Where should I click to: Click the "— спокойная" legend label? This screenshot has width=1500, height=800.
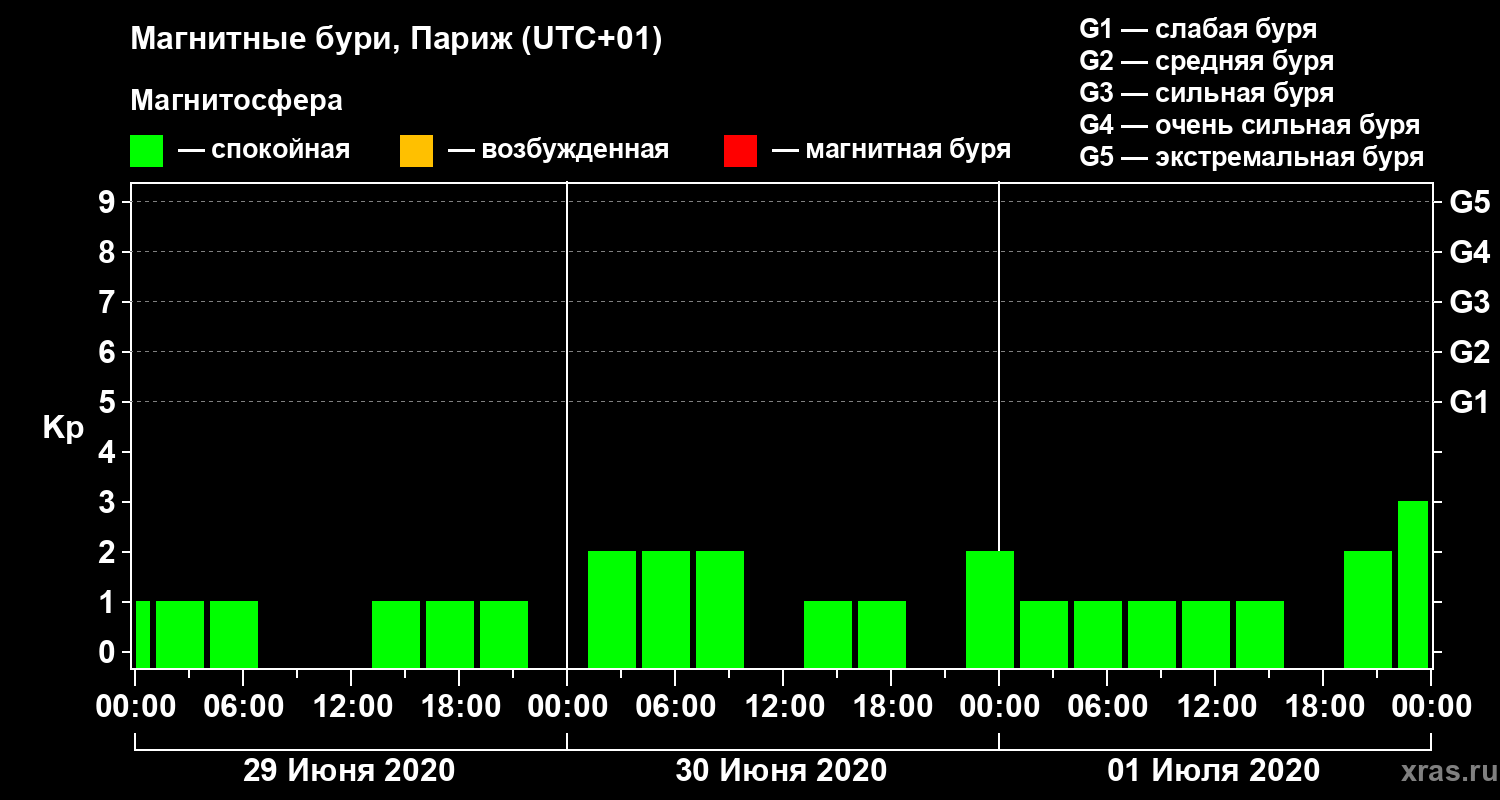[x=264, y=151]
